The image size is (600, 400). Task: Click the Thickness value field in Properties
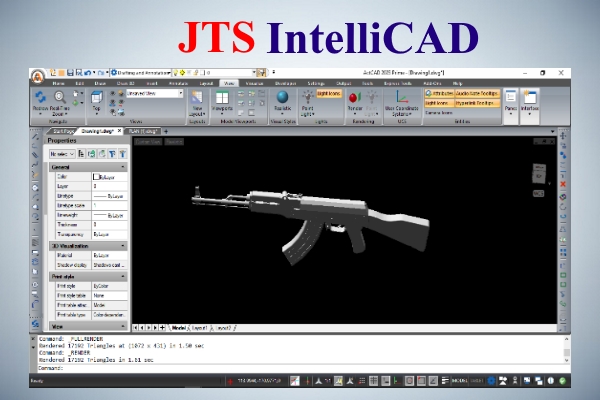[110, 225]
